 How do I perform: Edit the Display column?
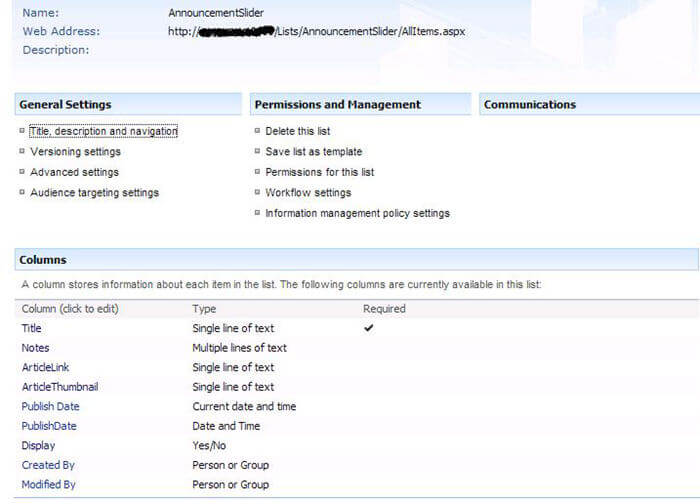coord(38,446)
